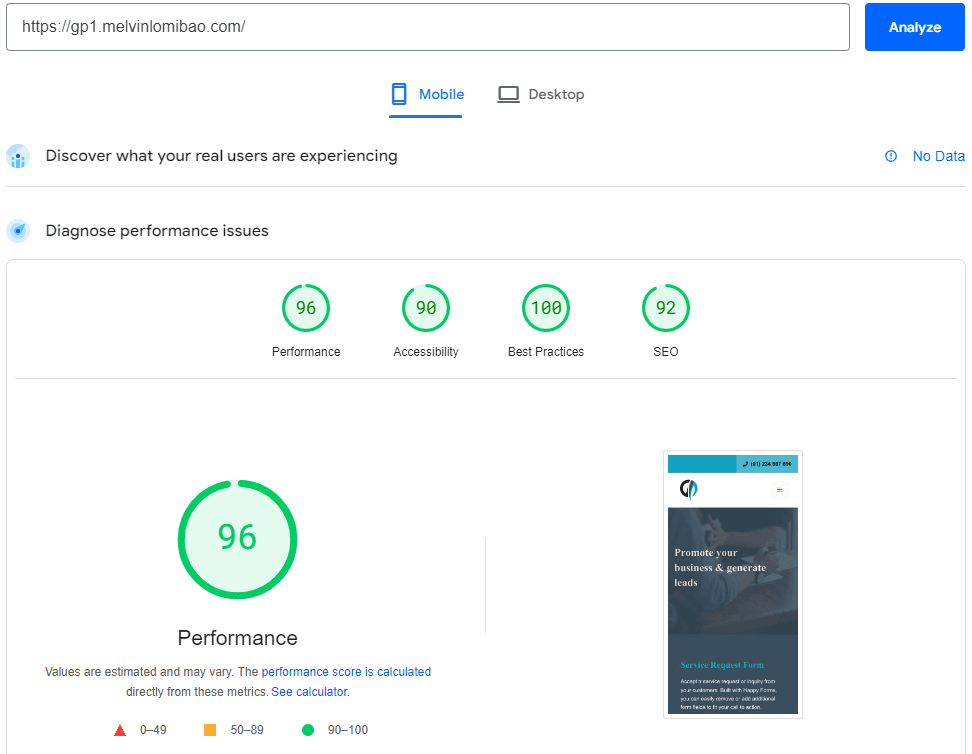The image size is (972, 754).
Task: Switch to the Desktop tab
Action: [x=541, y=95]
